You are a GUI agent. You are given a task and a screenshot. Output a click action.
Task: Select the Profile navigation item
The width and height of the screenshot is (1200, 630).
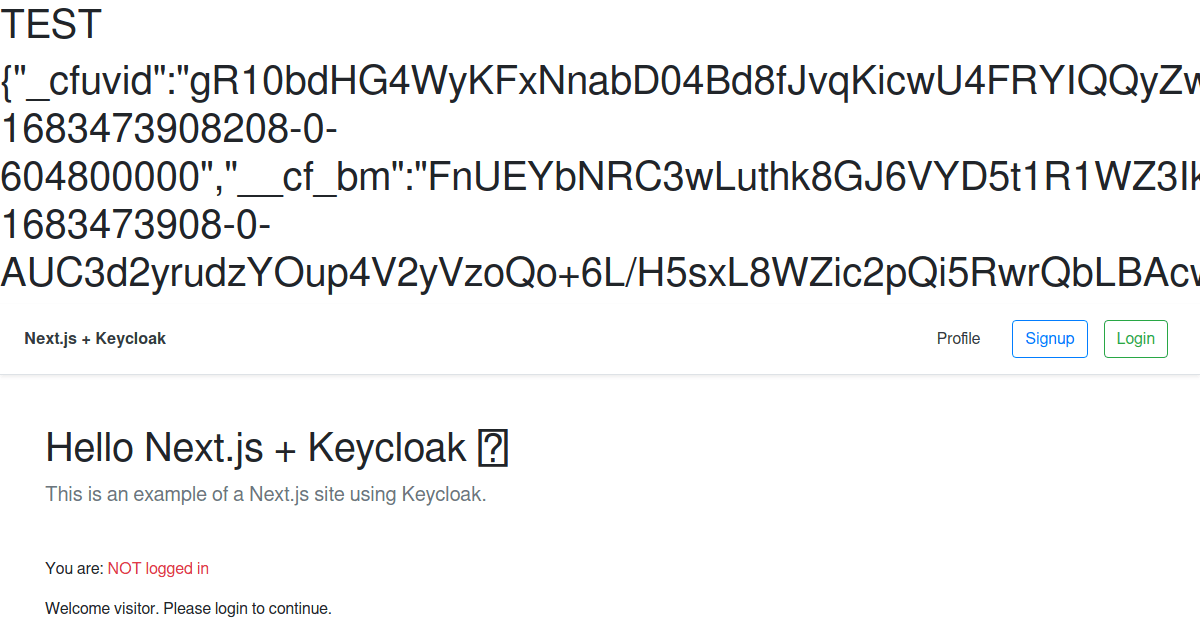click(958, 338)
